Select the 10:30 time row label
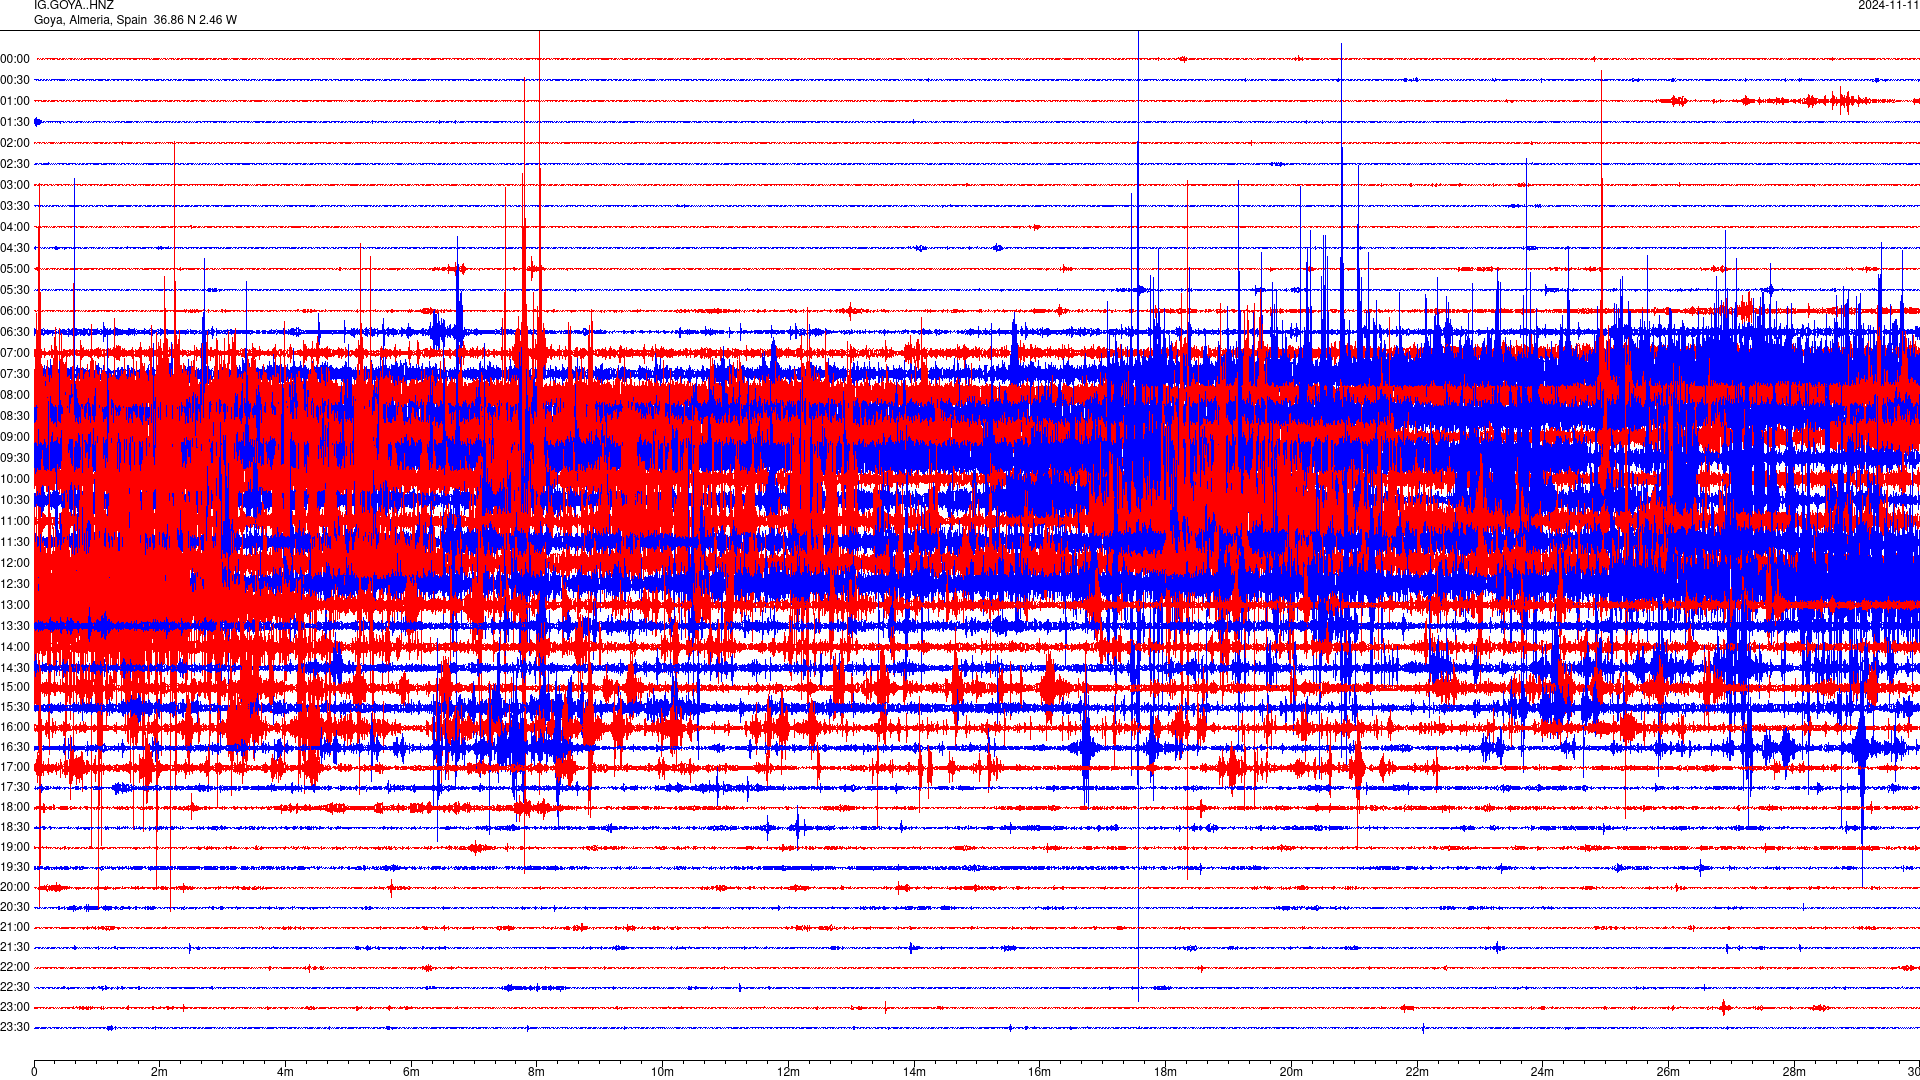 [15, 500]
